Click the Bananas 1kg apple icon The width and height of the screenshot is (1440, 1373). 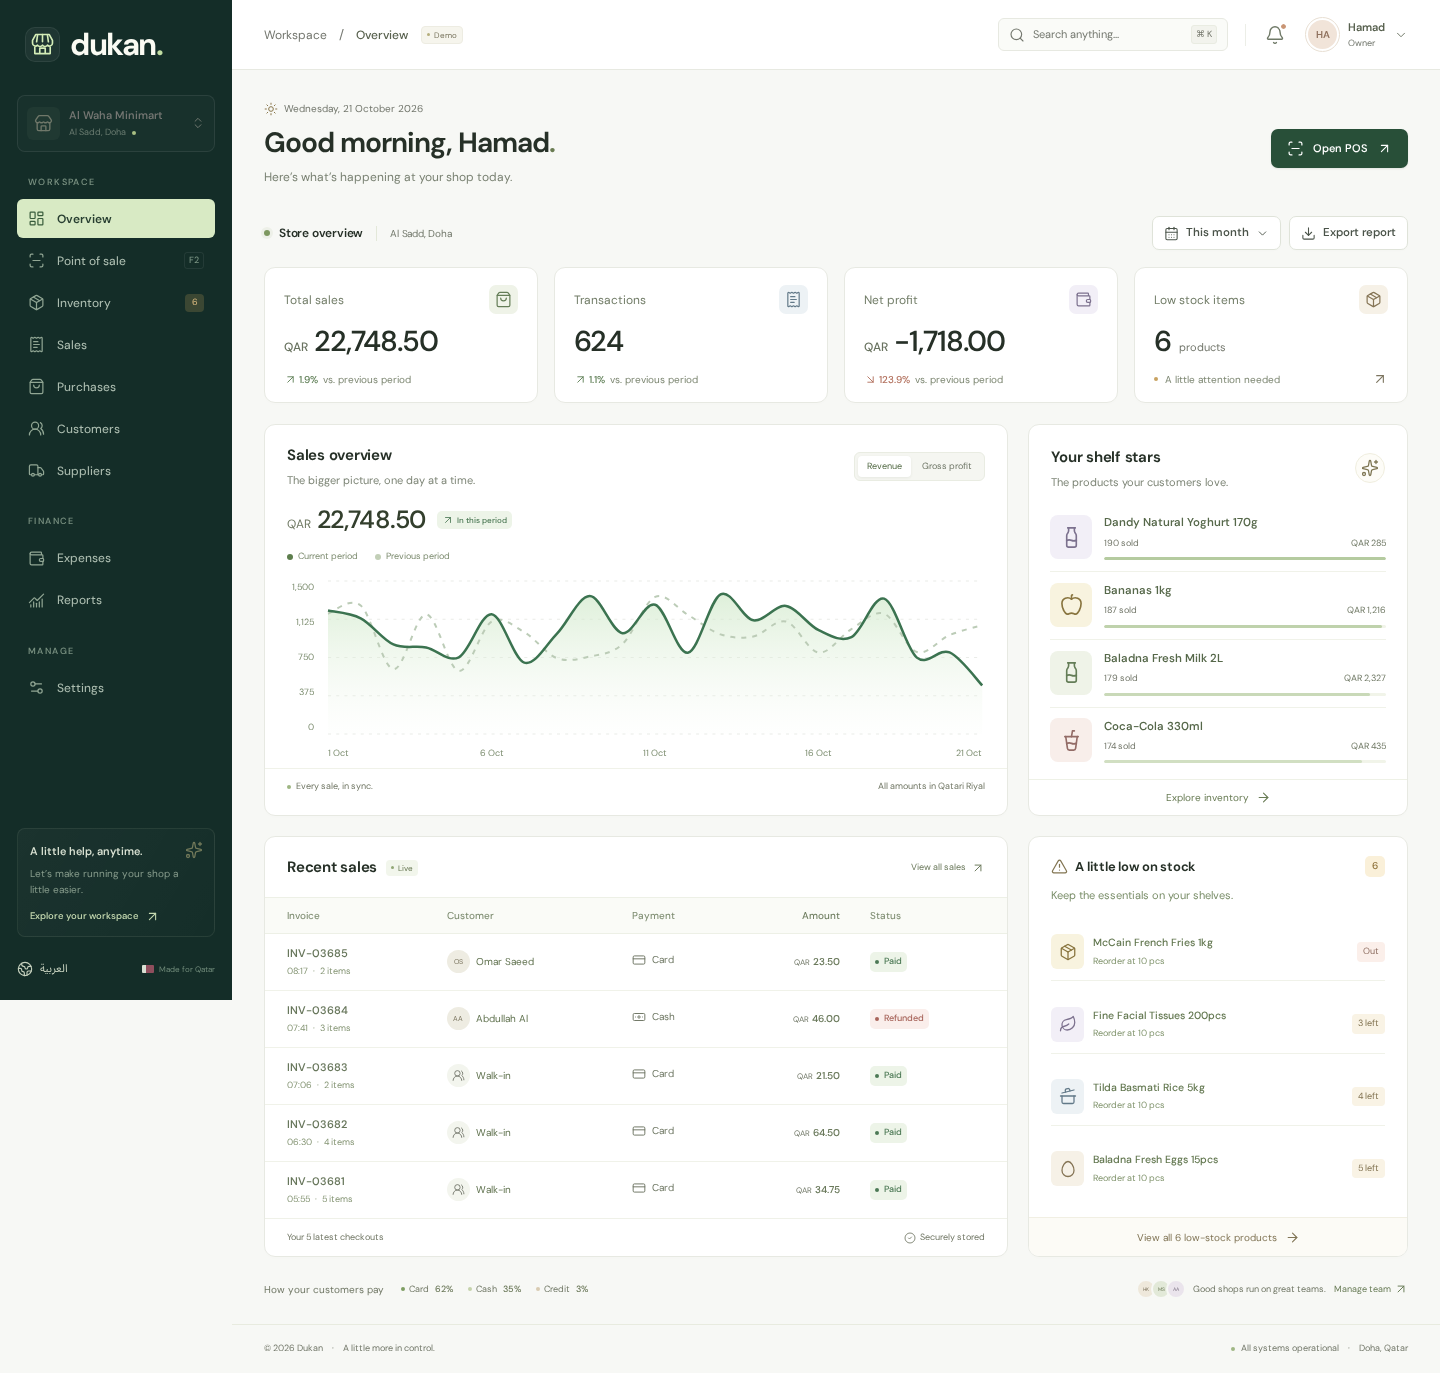point(1071,605)
